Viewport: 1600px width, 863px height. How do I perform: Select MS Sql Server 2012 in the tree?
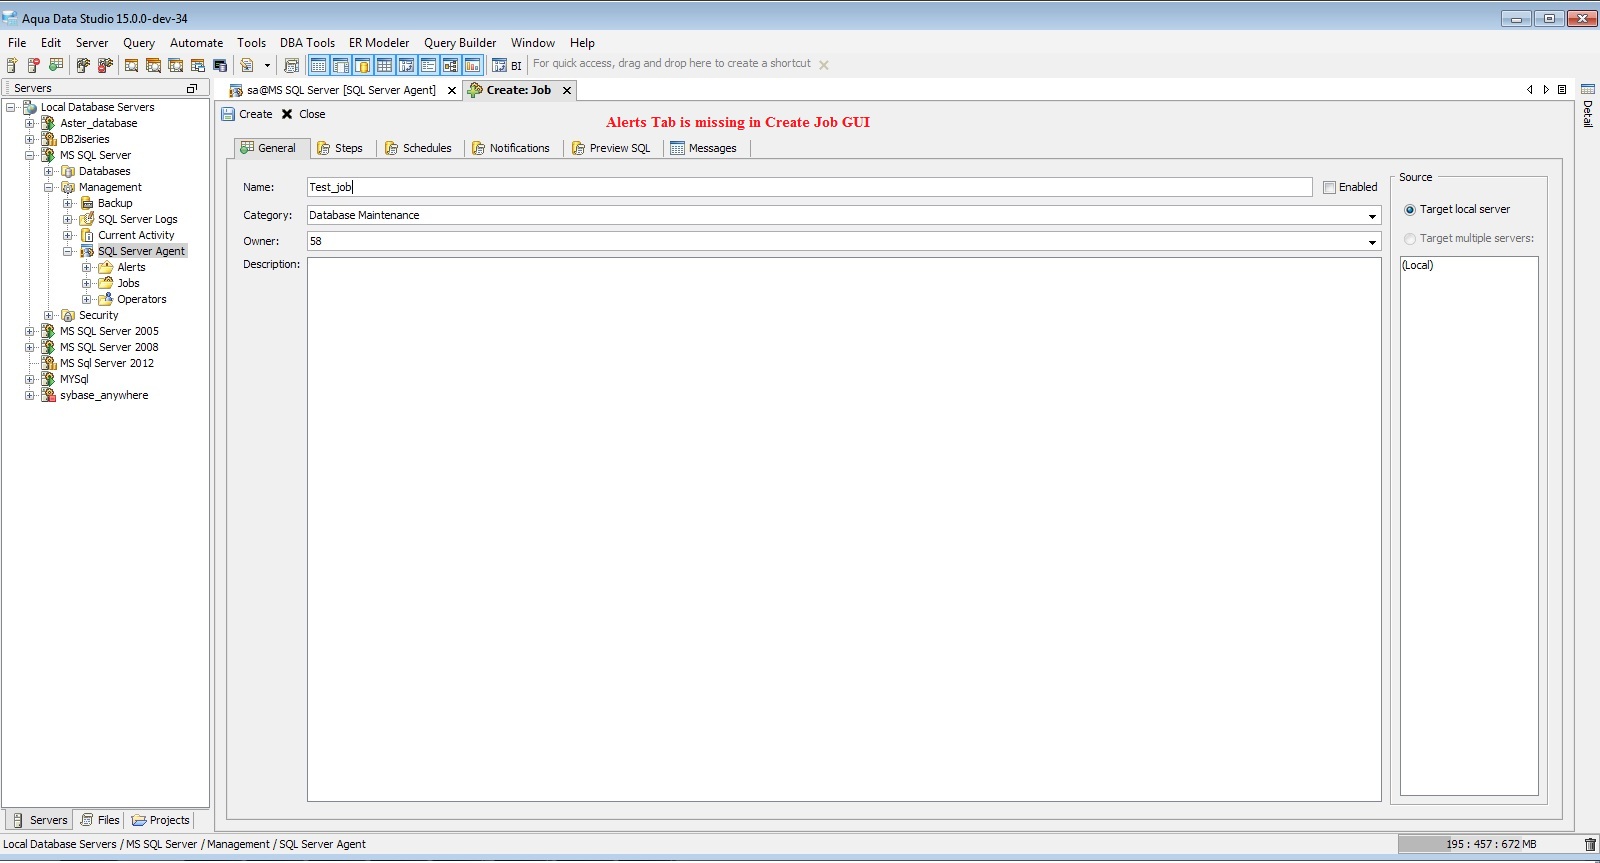pos(106,363)
